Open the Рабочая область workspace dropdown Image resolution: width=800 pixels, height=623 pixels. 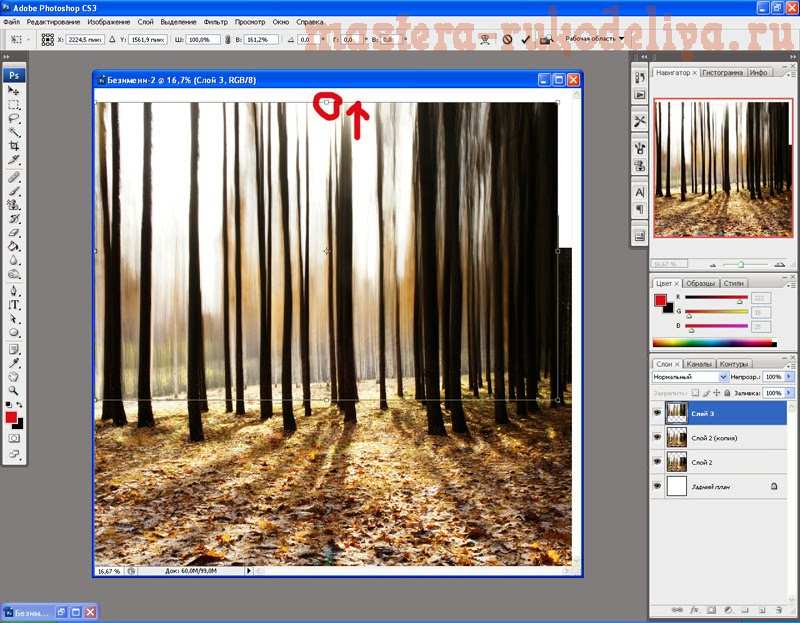[594, 39]
